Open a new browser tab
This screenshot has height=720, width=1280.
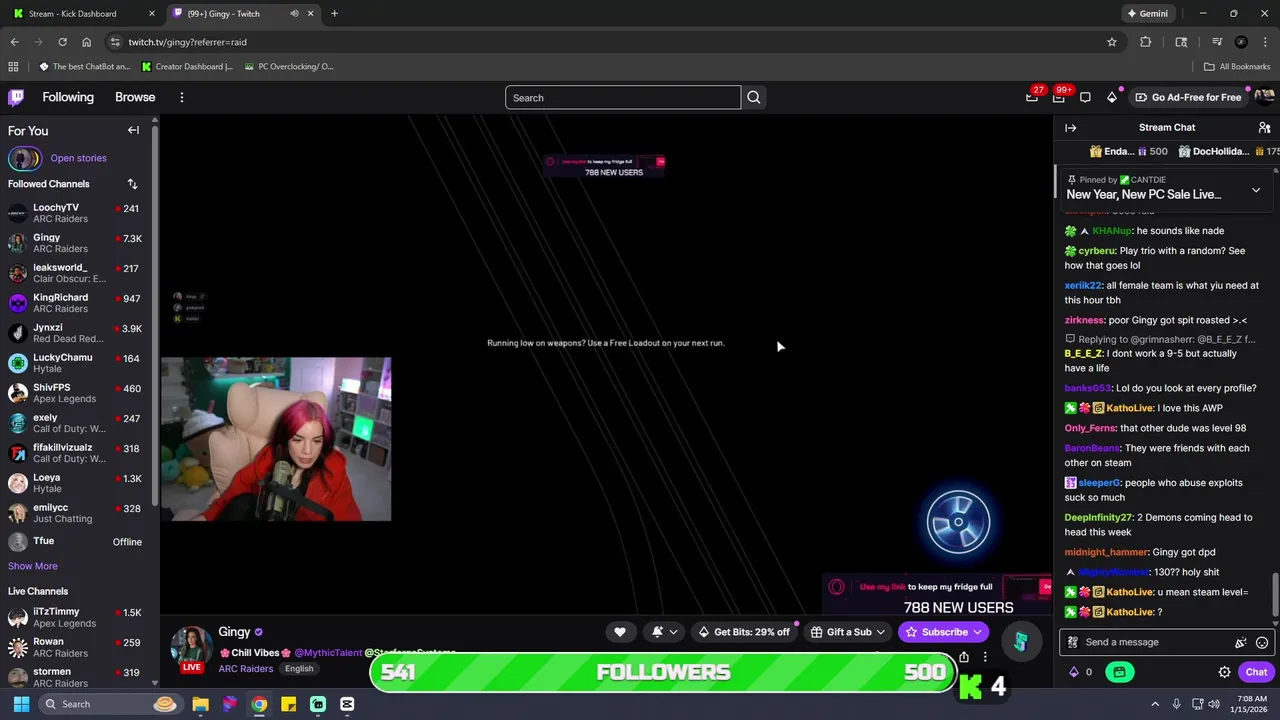[334, 14]
